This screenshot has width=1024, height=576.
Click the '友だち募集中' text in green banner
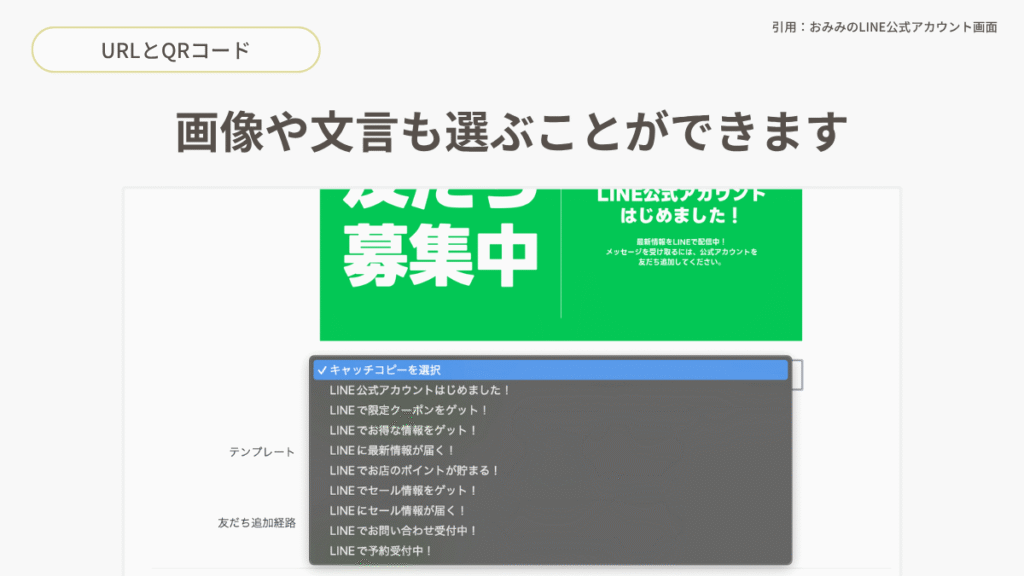pos(440,240)
